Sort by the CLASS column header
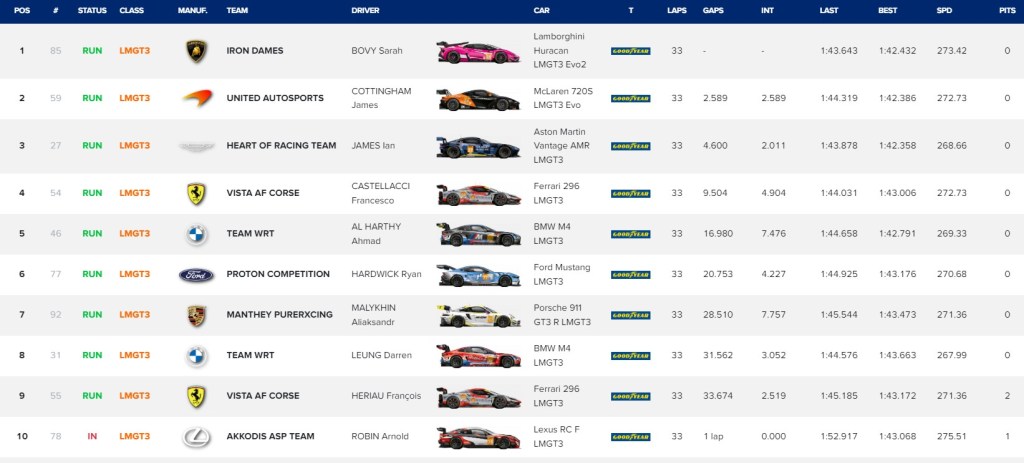This screenshot has height=463, width=1024. click(x=132, y=10)
